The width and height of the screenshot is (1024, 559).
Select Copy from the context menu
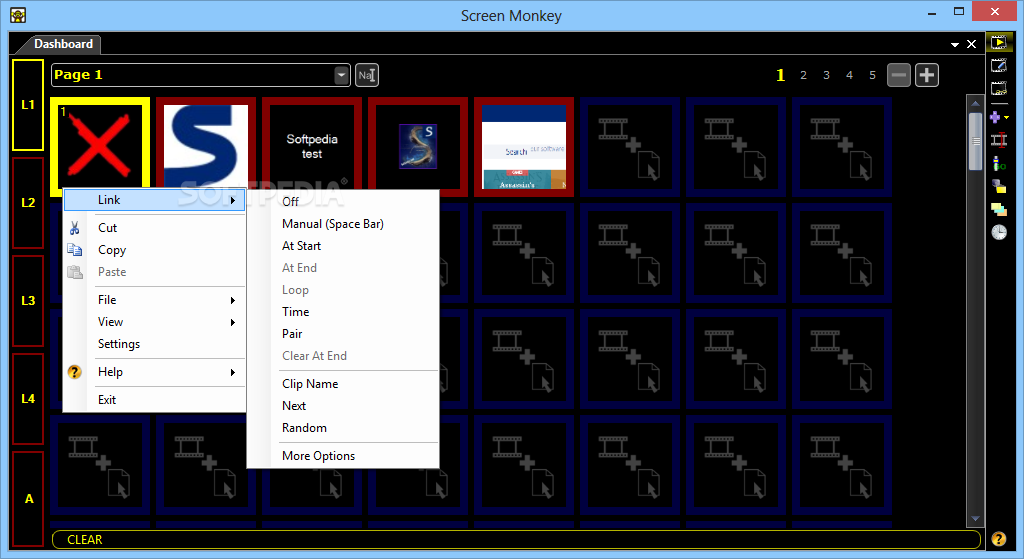pos(155,249)
